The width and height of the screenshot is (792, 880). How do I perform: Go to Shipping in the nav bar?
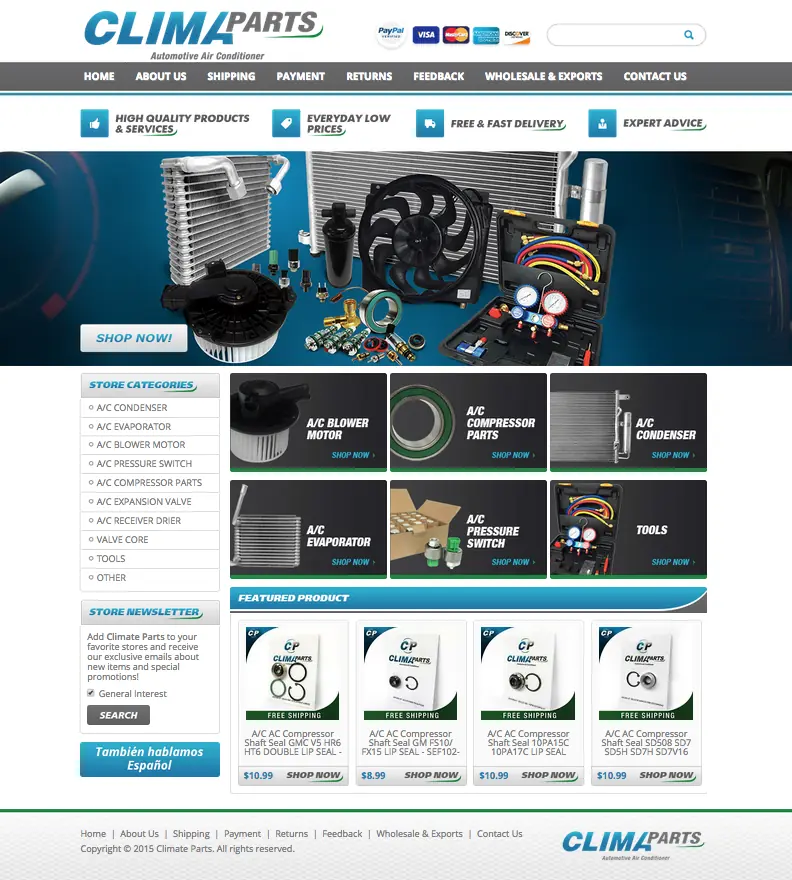231,76
